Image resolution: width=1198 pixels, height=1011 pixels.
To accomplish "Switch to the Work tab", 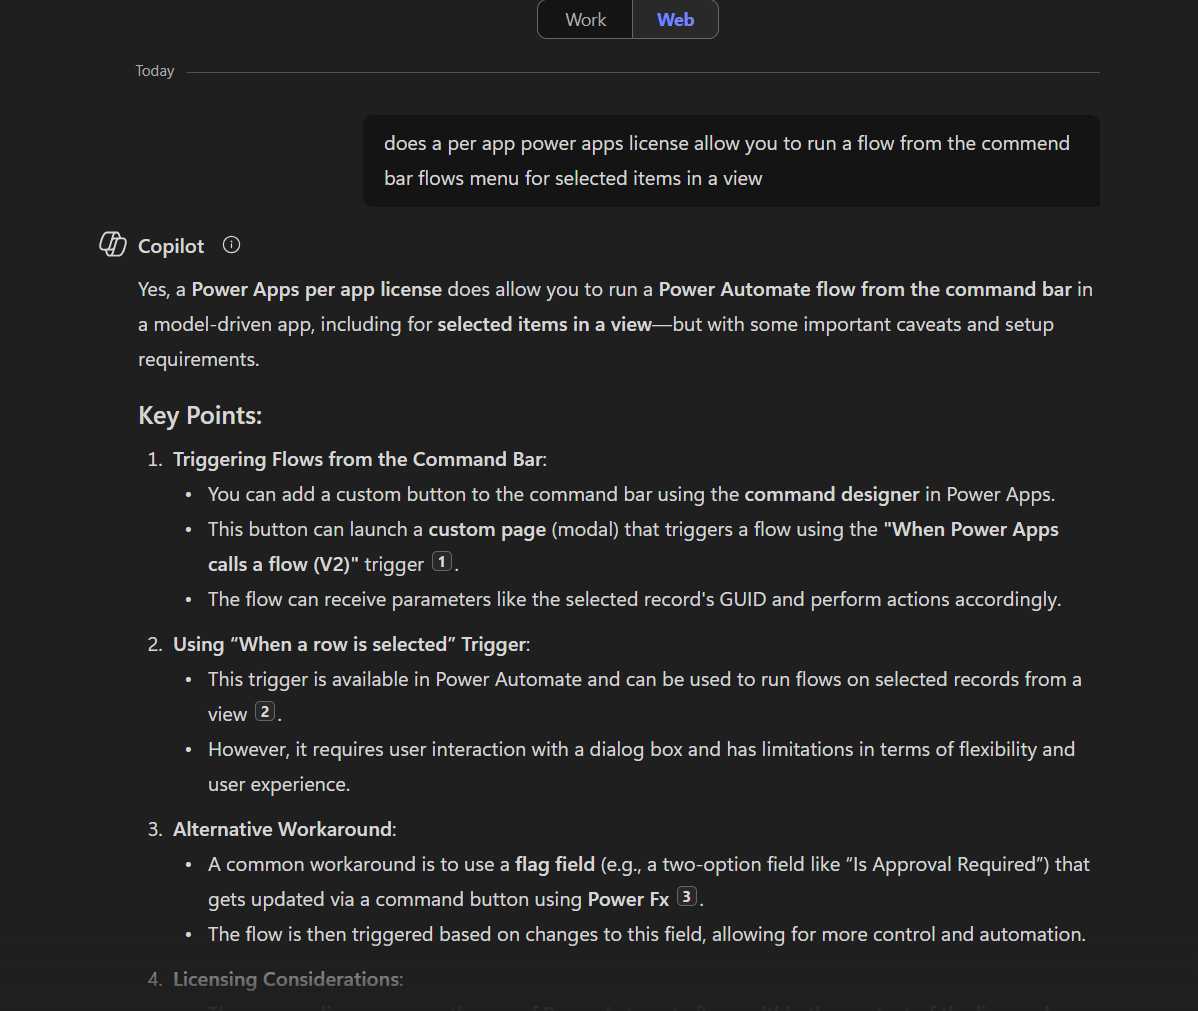I will (585, 20).
